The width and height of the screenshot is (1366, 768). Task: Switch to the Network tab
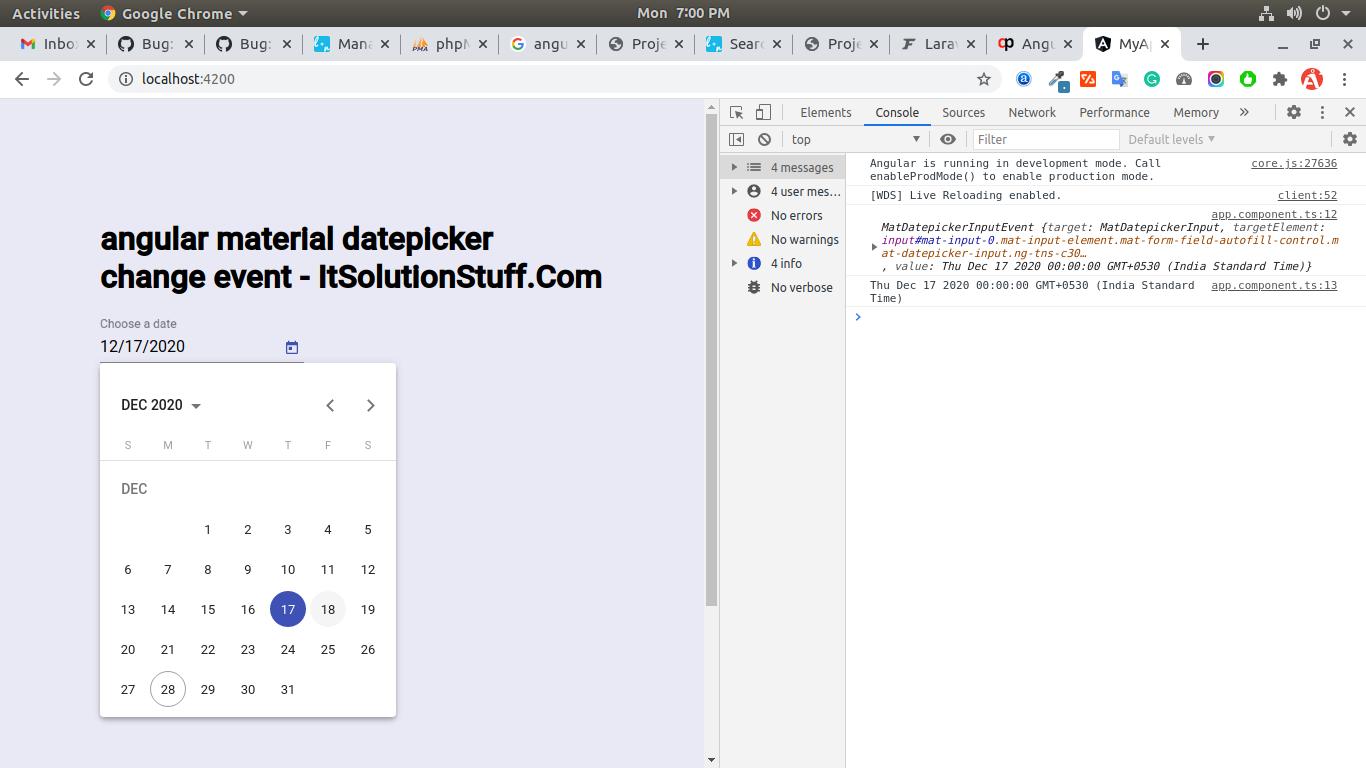[1032, 113]
